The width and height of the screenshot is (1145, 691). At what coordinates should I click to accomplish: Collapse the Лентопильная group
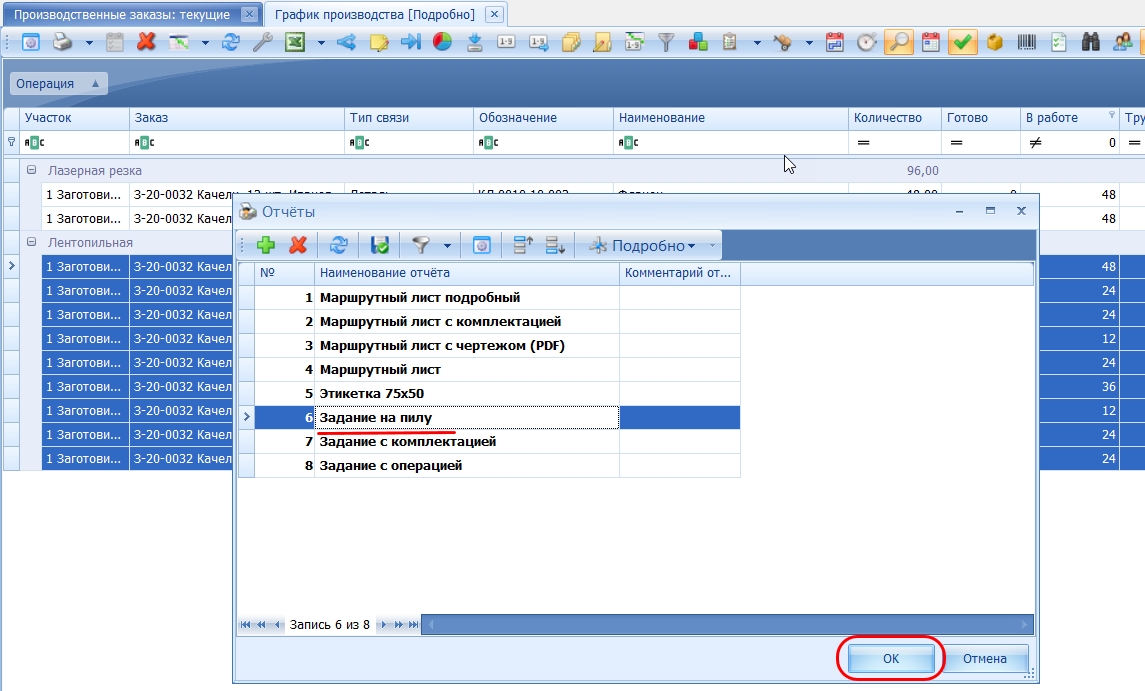[x=31, y=242]
